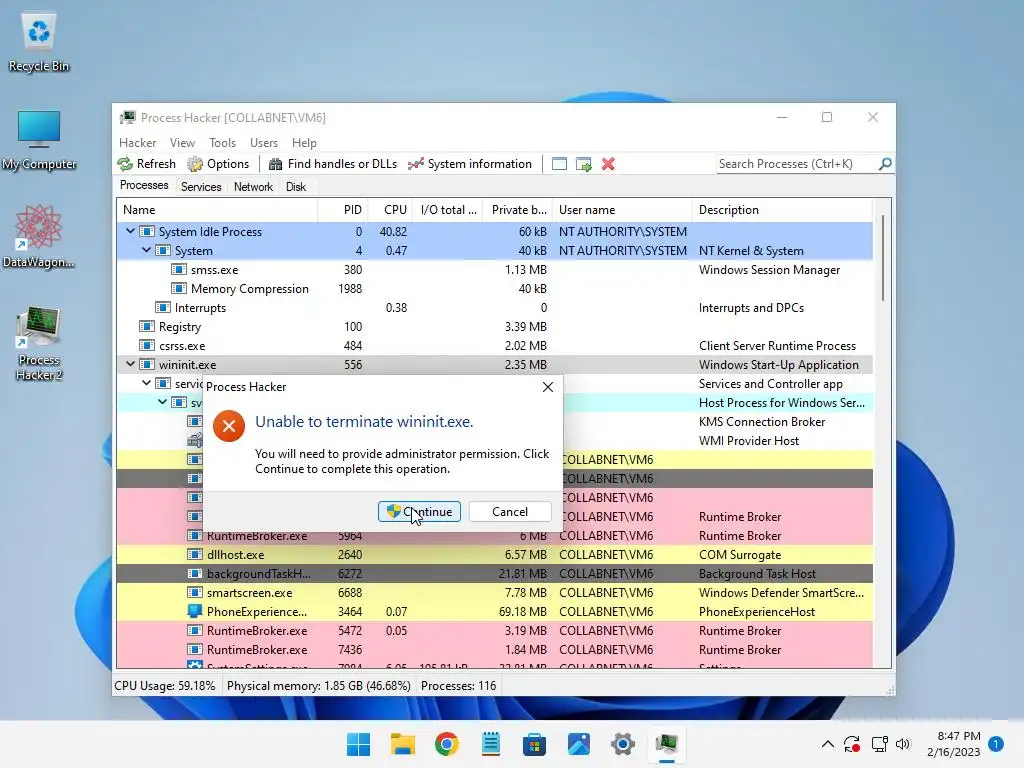The image size is (1024, 768).
Task: Switch to the Disk tab
Action: (295, 187)
